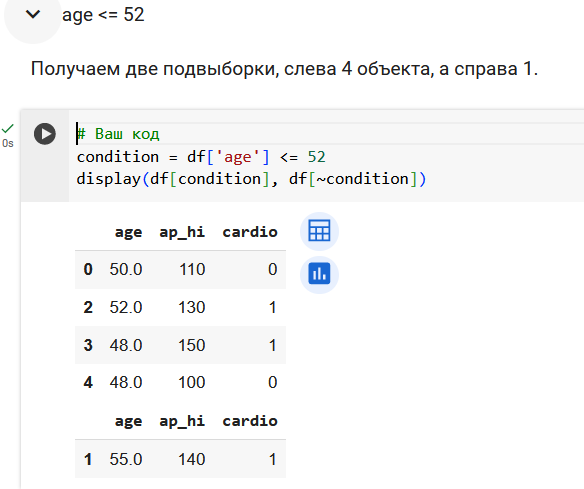Click second table 'cardio' column header
Screen dimensions: 584x489
[250, 421]
